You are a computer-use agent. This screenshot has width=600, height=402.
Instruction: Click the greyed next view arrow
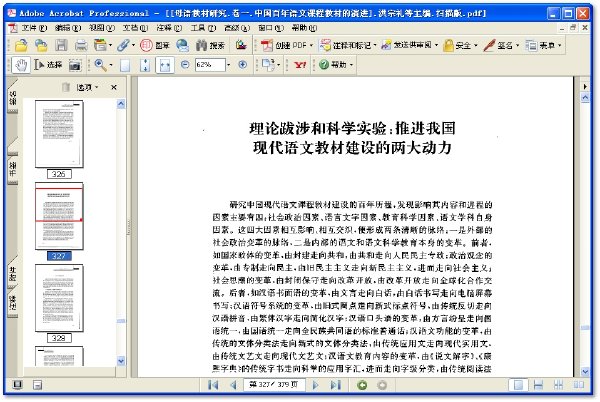tap(382, 385)
